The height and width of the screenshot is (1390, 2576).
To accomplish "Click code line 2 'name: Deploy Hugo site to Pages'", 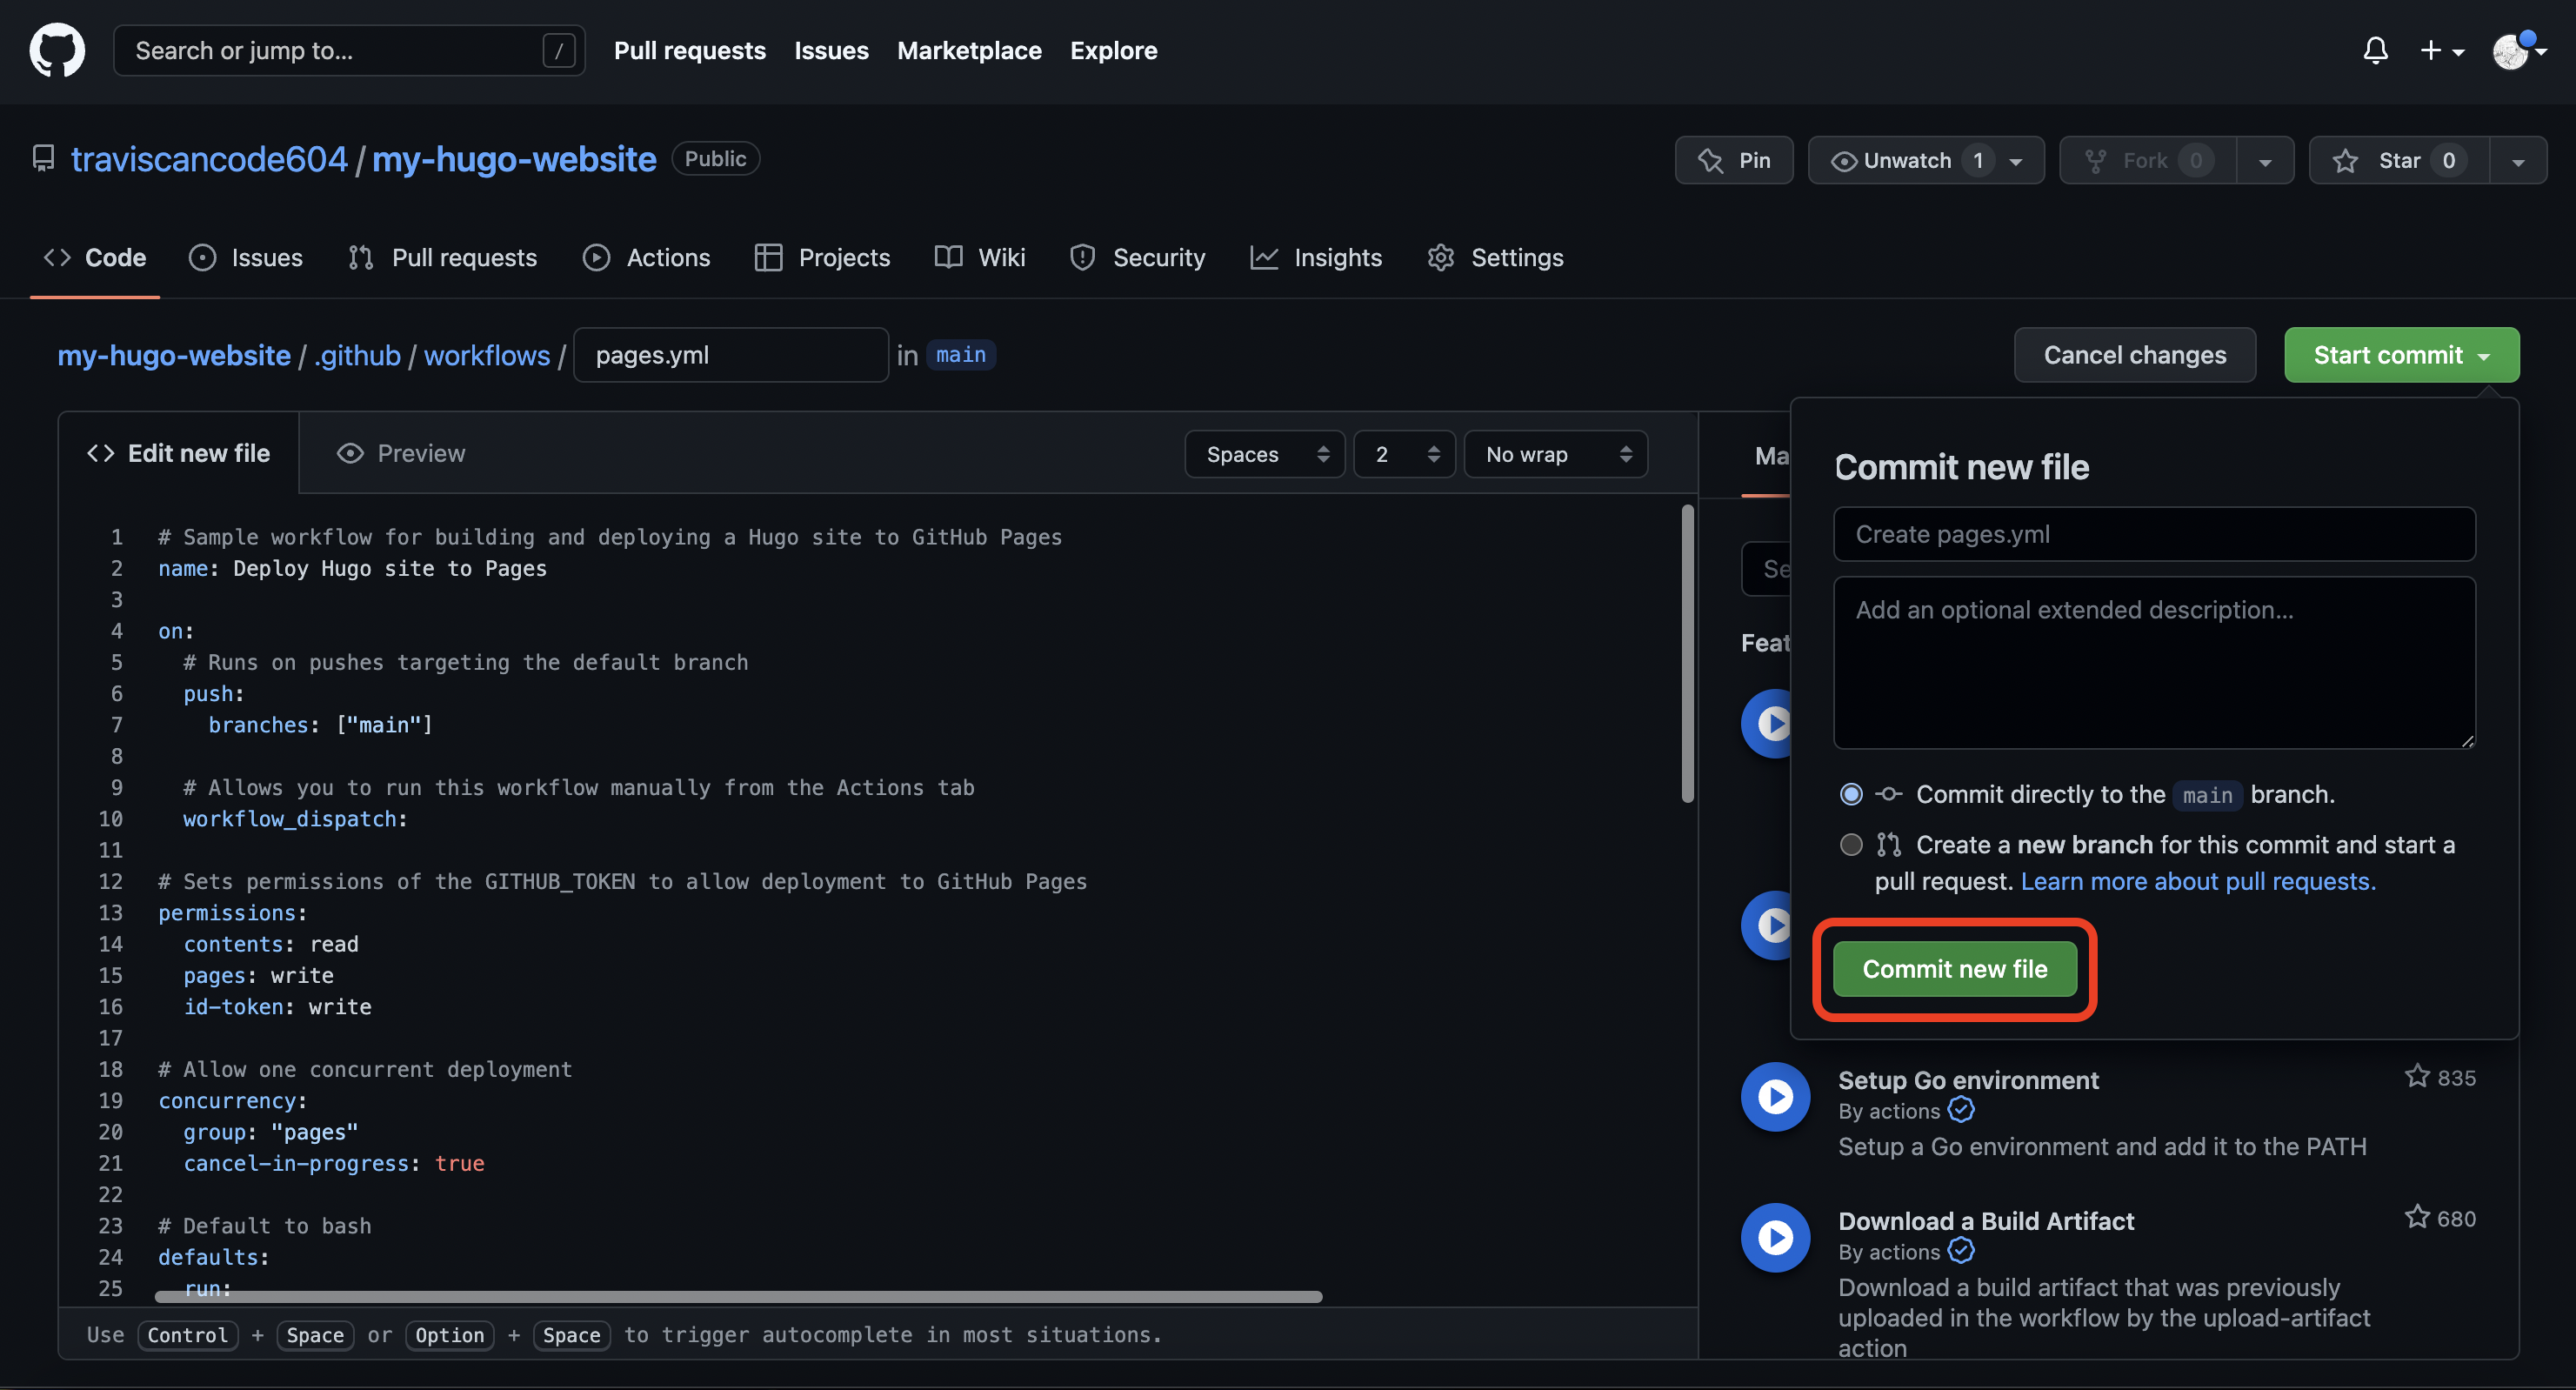I will pos(352,568).
